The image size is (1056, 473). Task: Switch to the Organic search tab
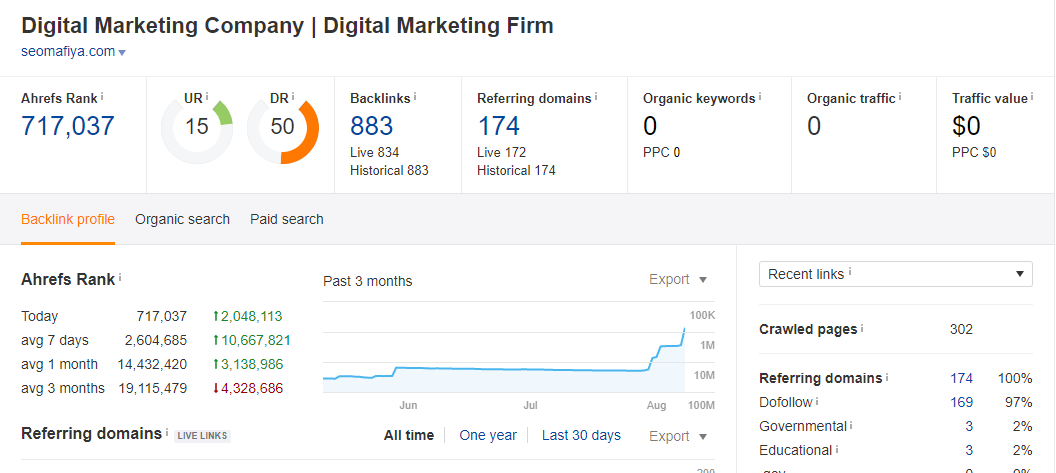[182, 219]
